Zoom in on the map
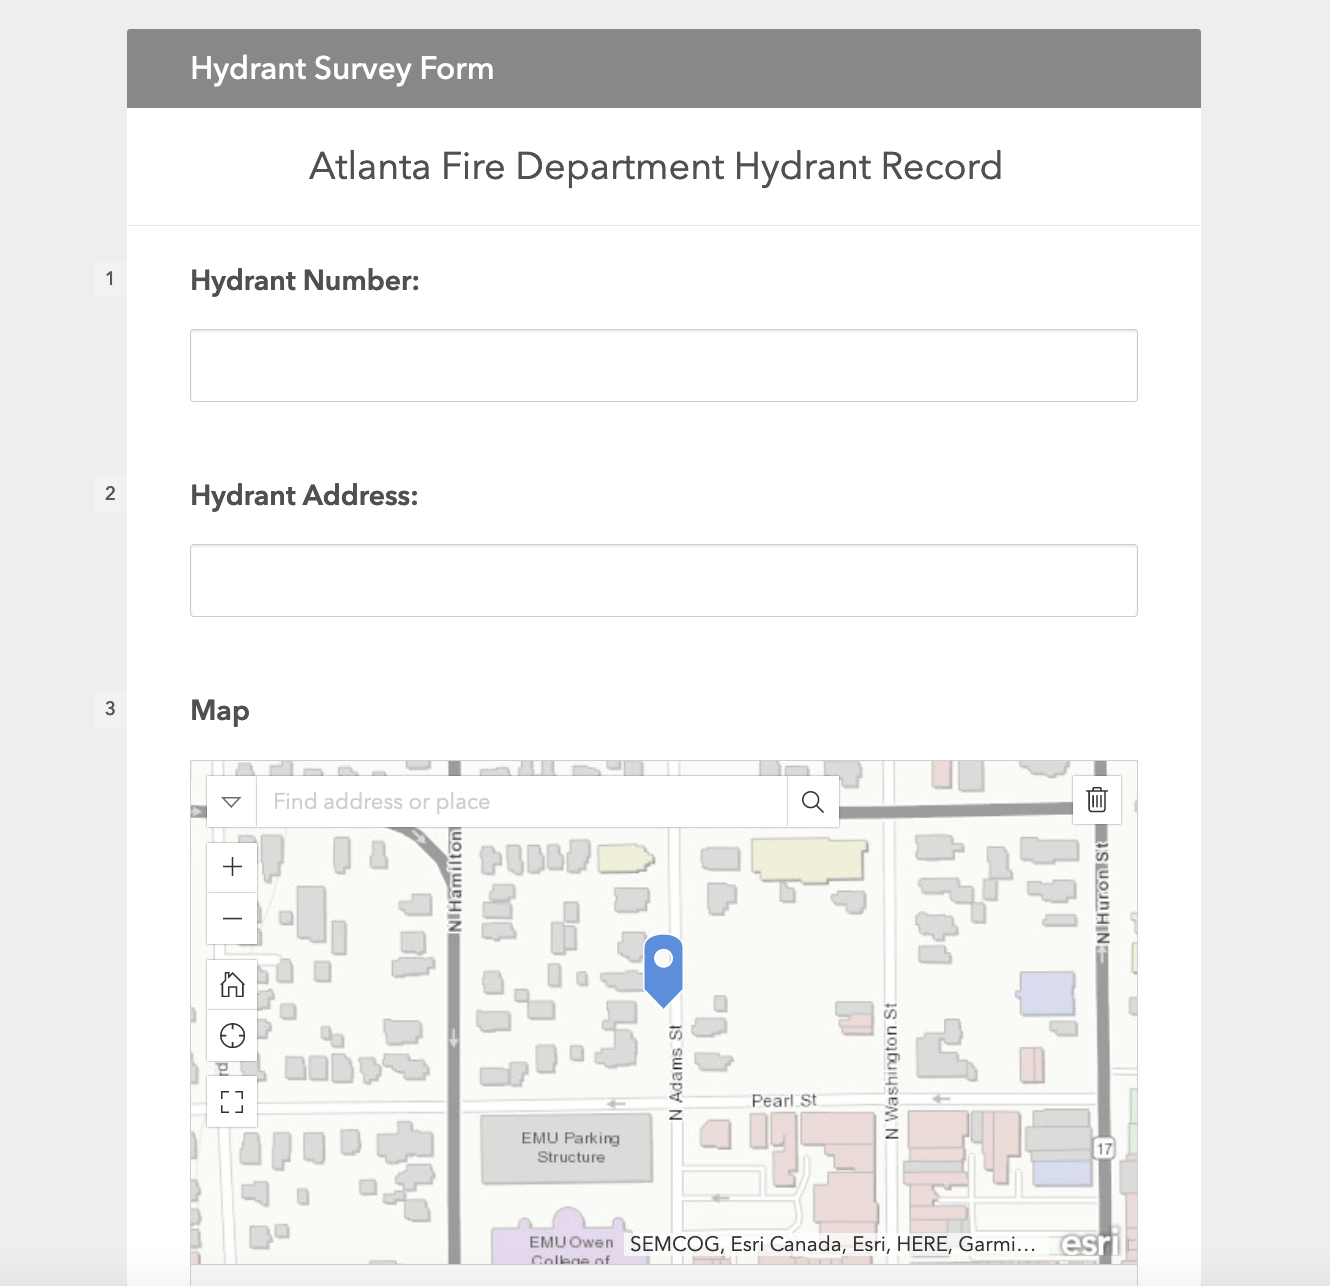Screen dimensions: 1330x1286 pos(232,867)
